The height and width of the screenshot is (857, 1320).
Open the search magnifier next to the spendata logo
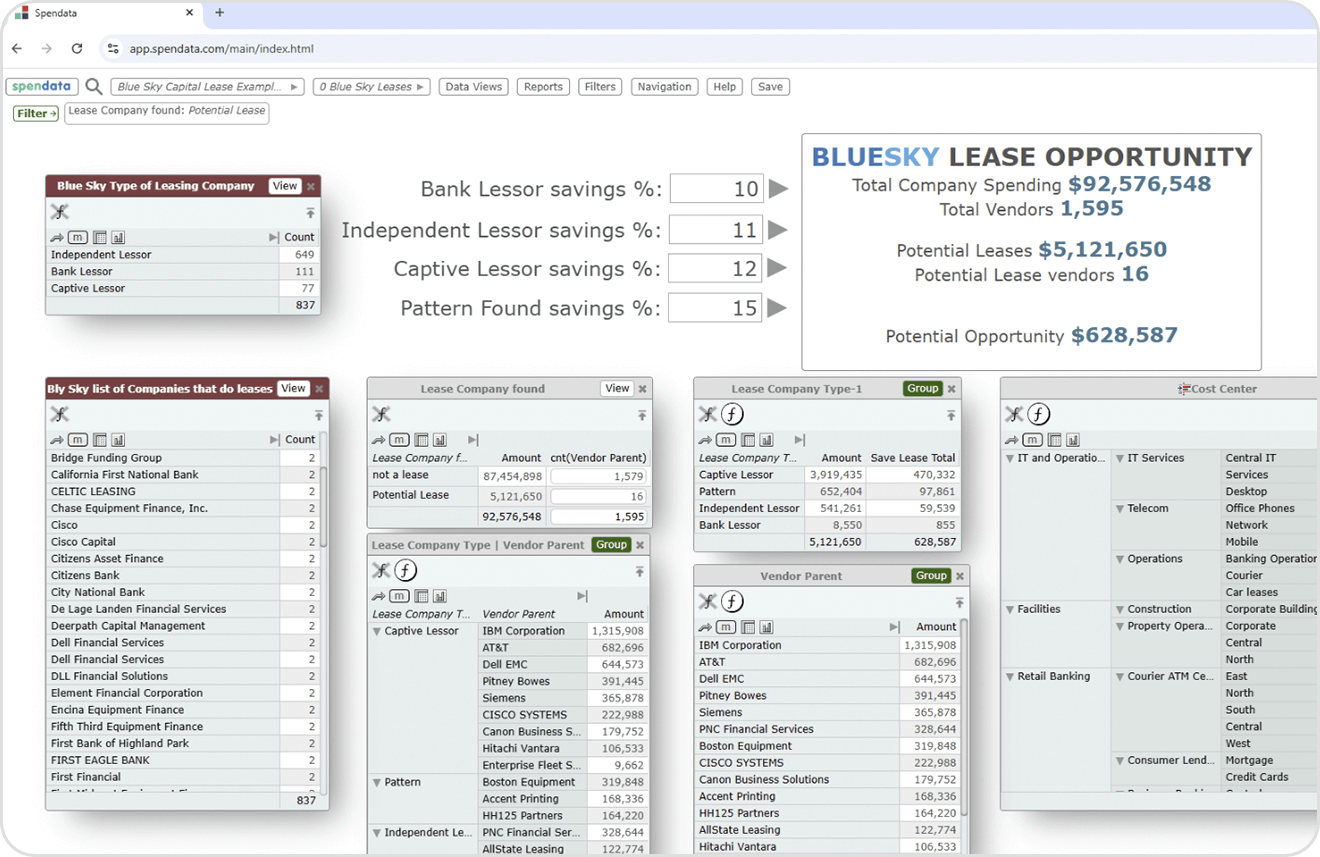click(91, 86)
